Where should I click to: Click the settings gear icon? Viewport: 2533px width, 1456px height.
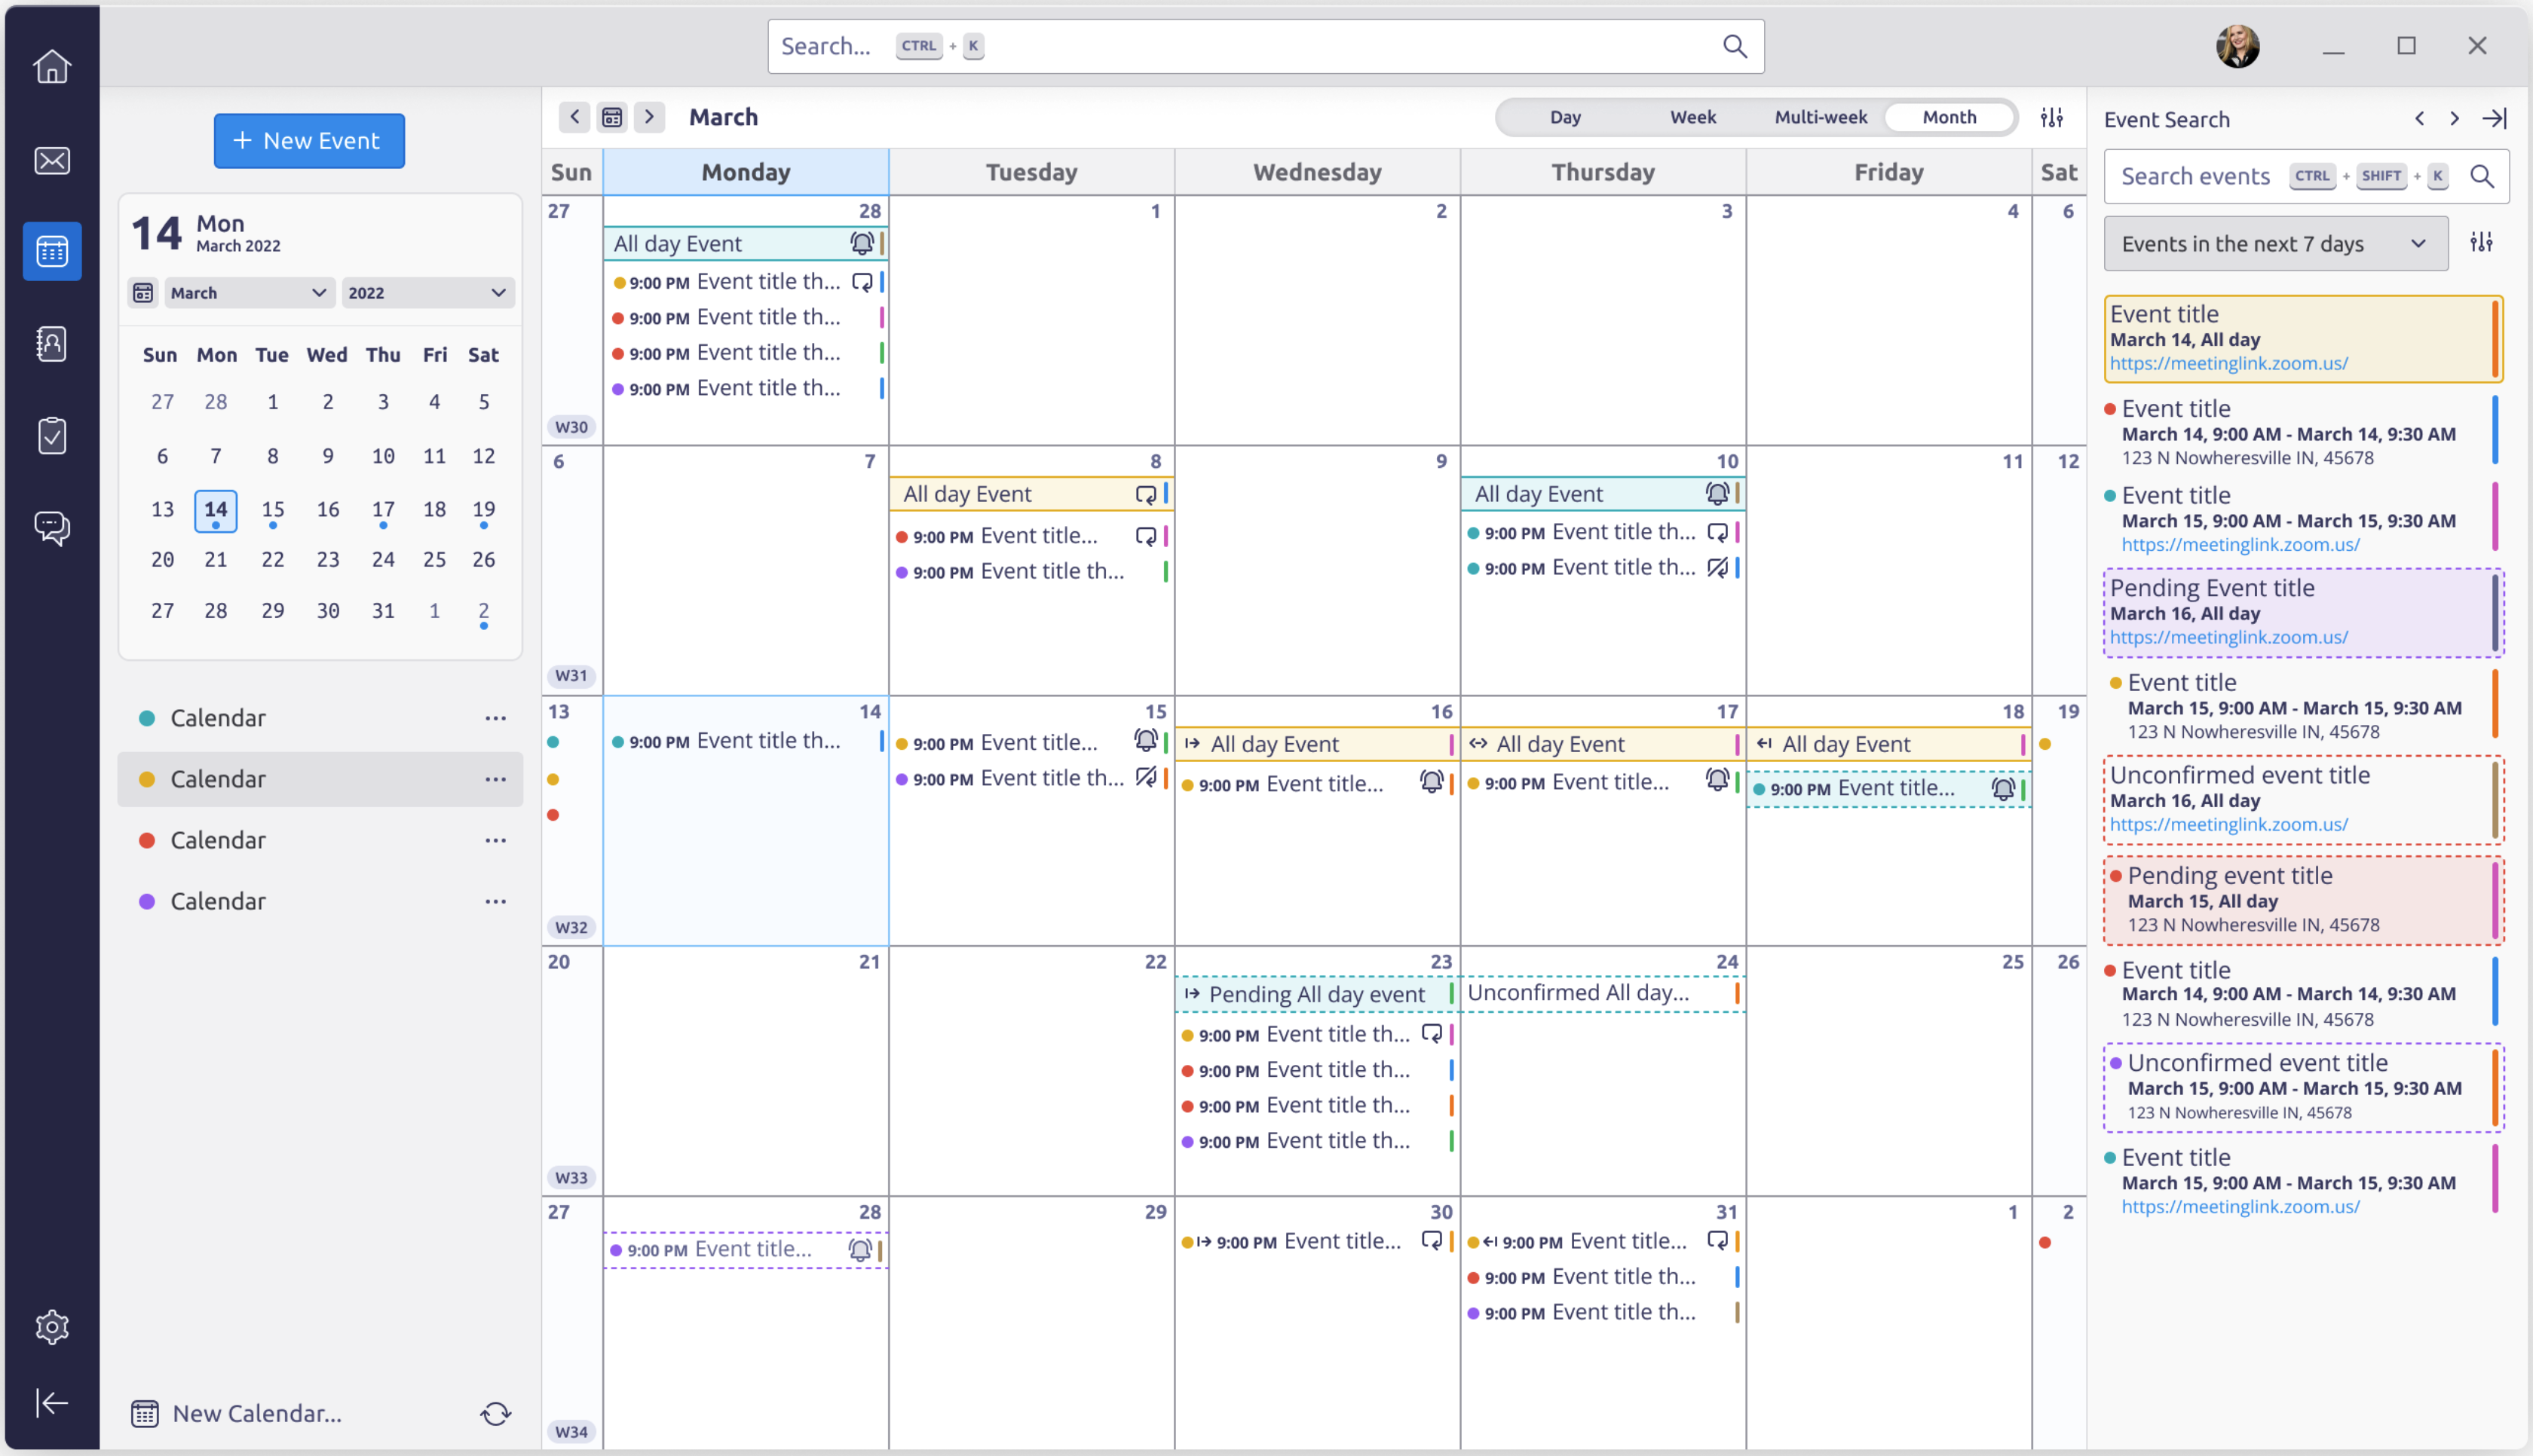click(x=52, y=1327)
